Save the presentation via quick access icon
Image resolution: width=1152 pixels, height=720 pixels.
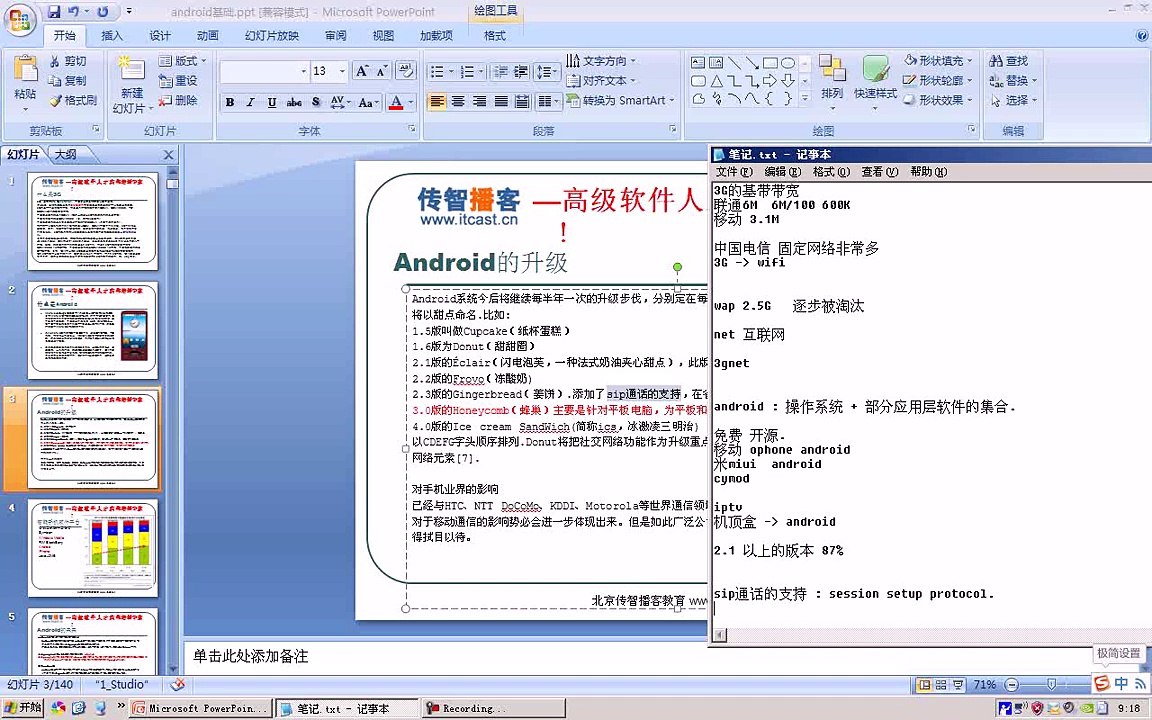[54, 11]
